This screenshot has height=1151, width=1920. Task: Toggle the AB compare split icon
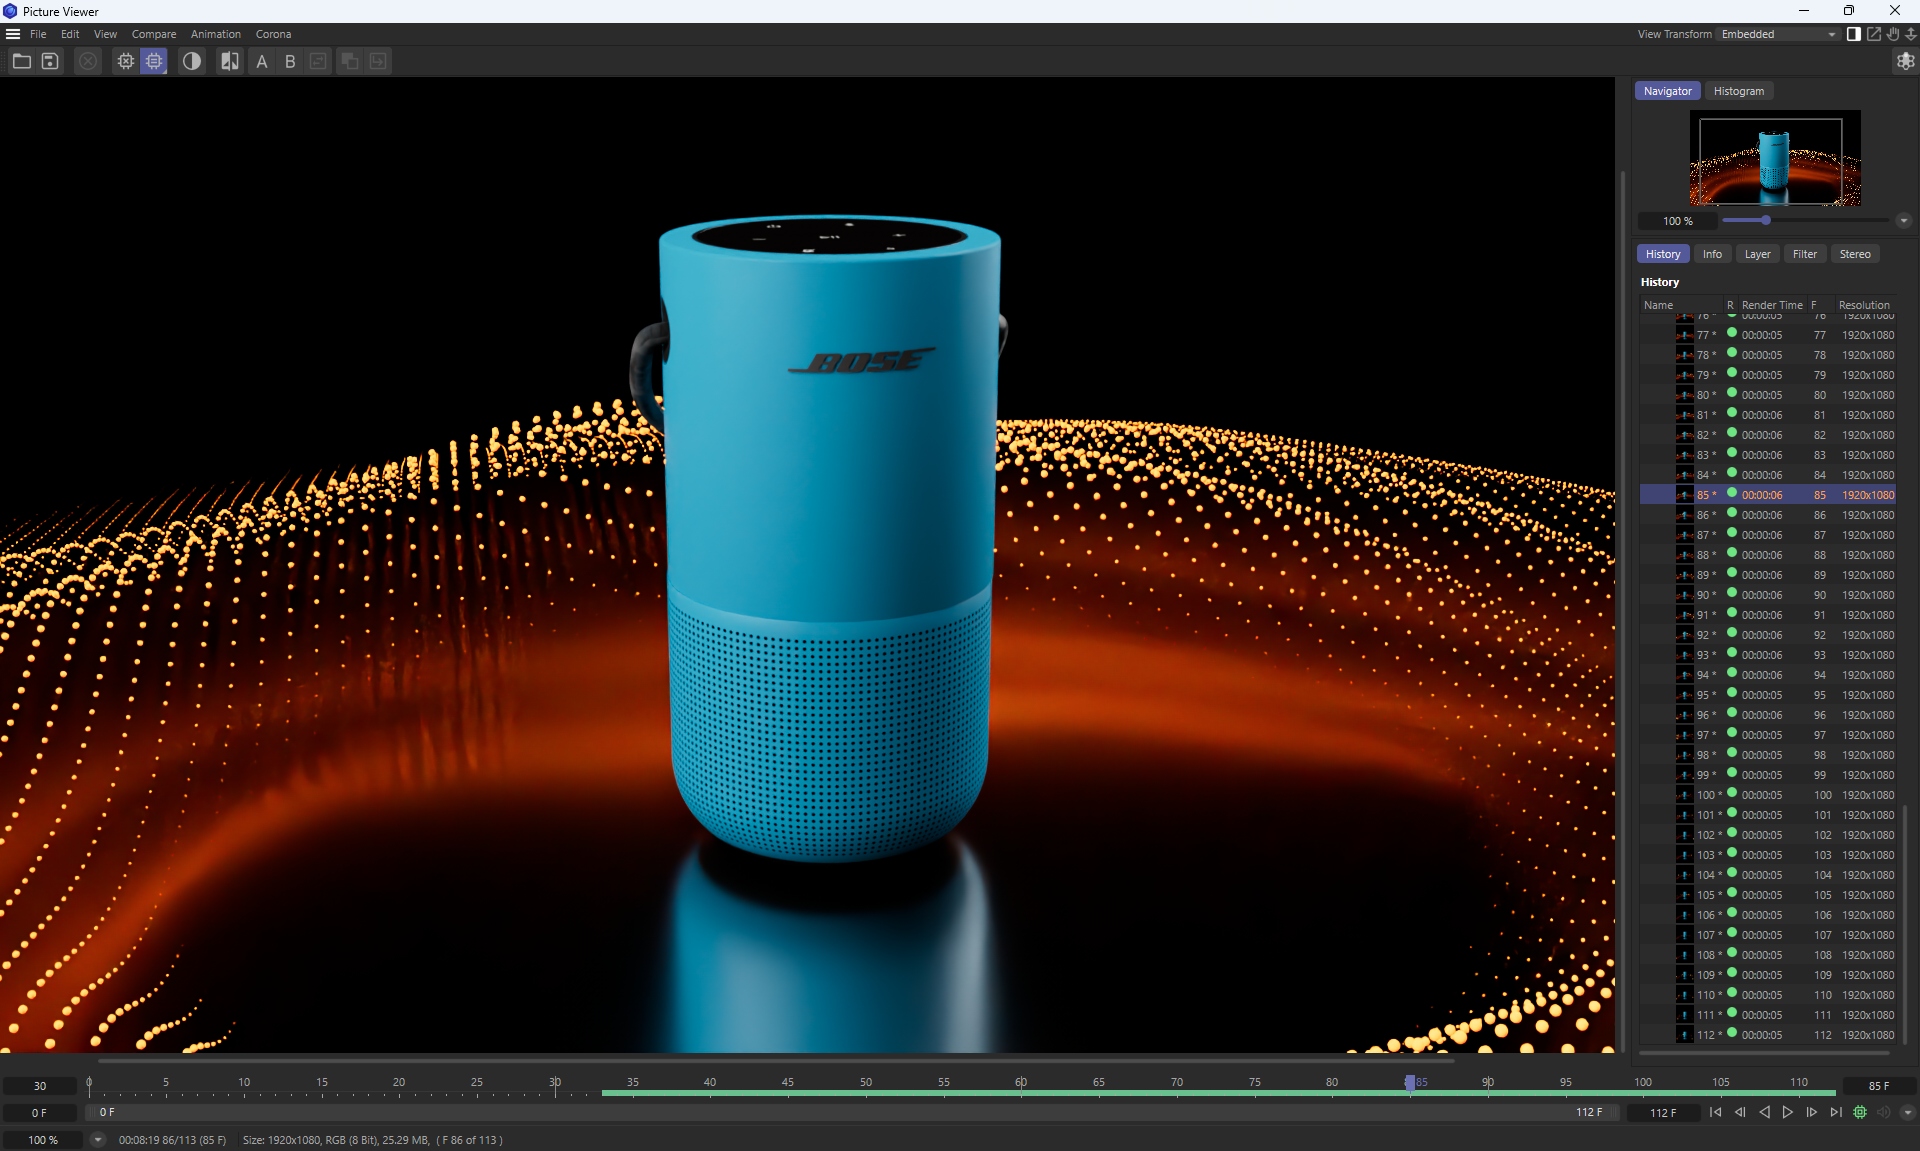coord(230,62)
